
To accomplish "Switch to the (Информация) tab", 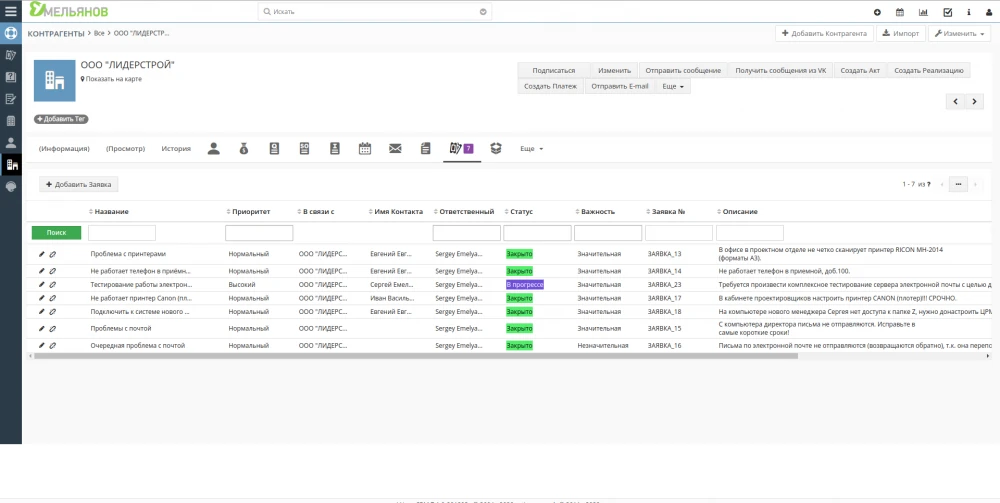I will point(64,149).
